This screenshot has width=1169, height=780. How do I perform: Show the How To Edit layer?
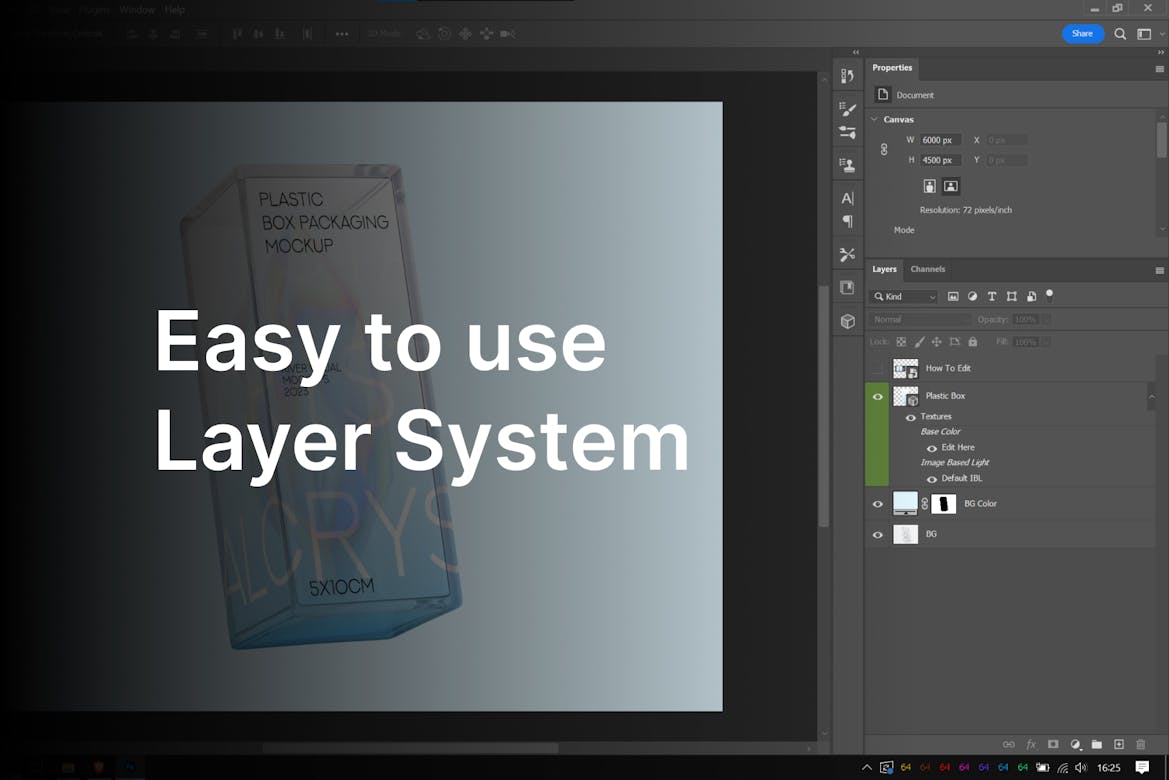tap(878, 369)
